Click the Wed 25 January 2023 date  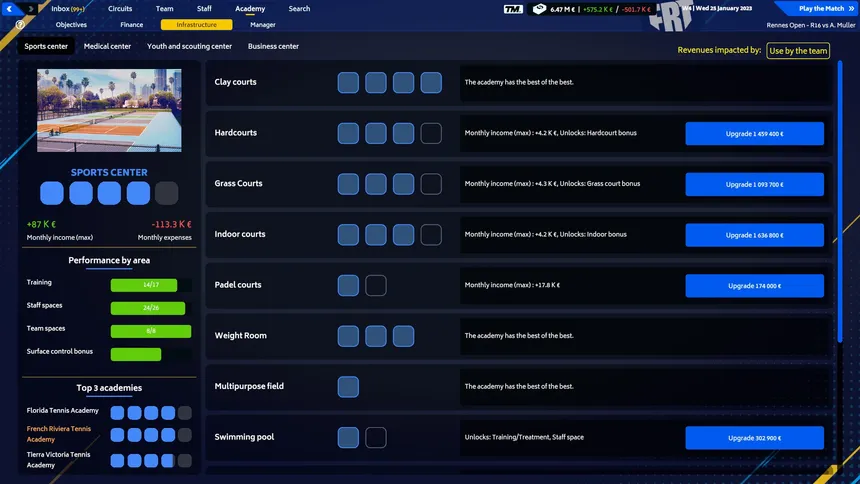[724, 8]
